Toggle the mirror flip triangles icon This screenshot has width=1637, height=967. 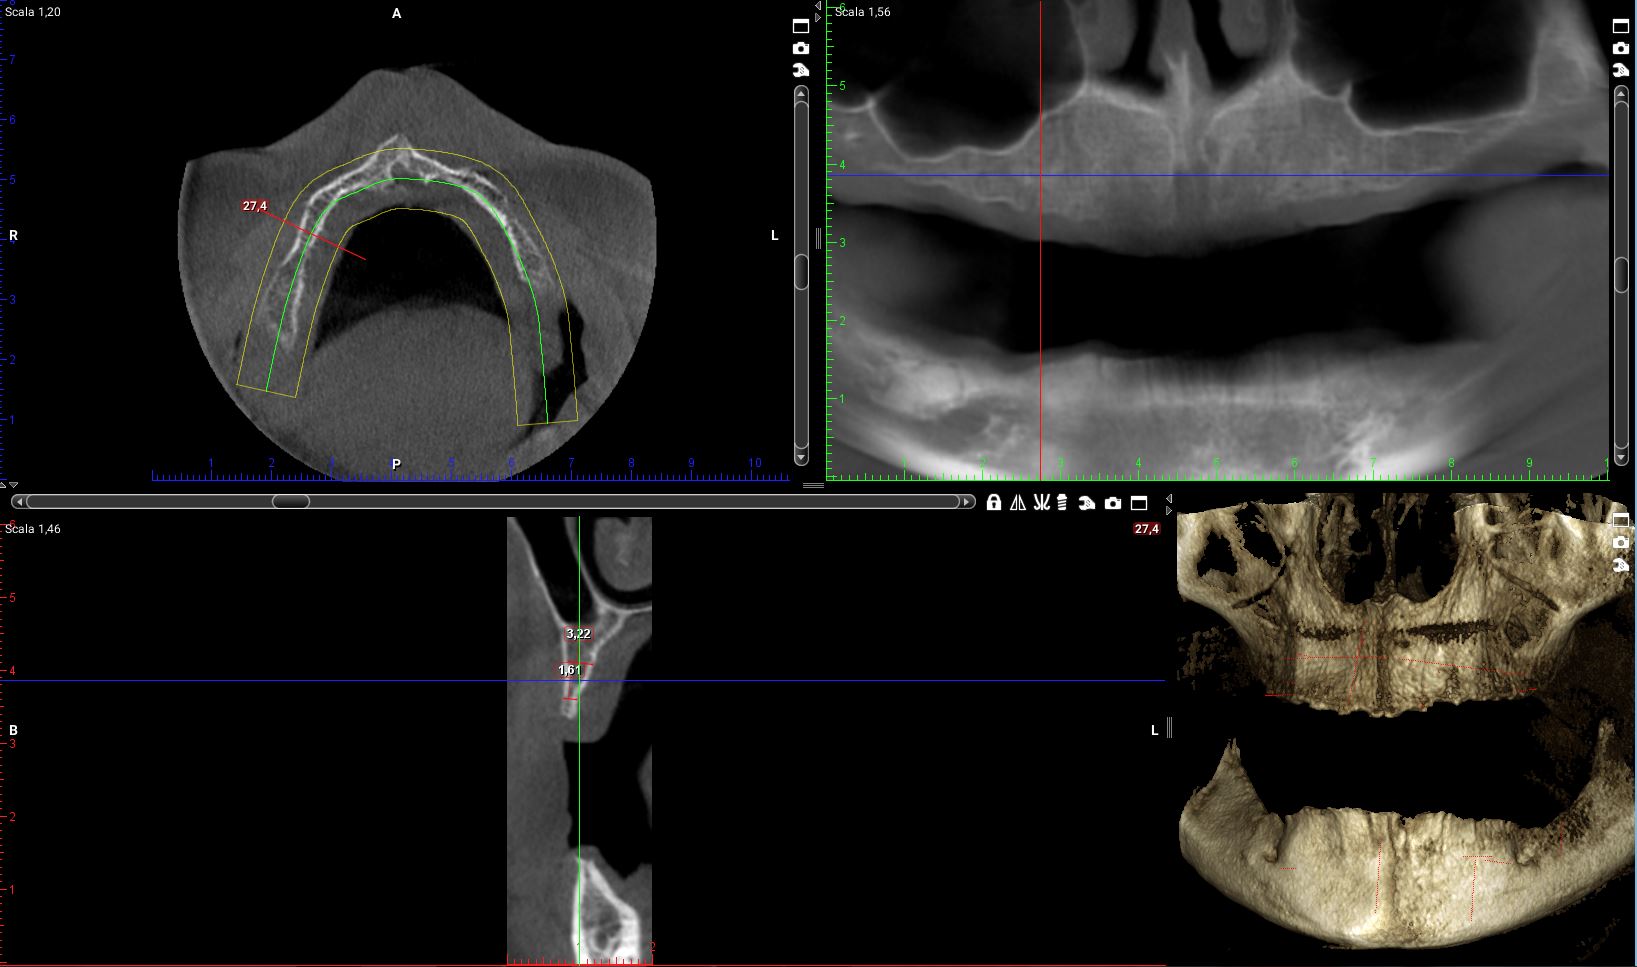1018,503
